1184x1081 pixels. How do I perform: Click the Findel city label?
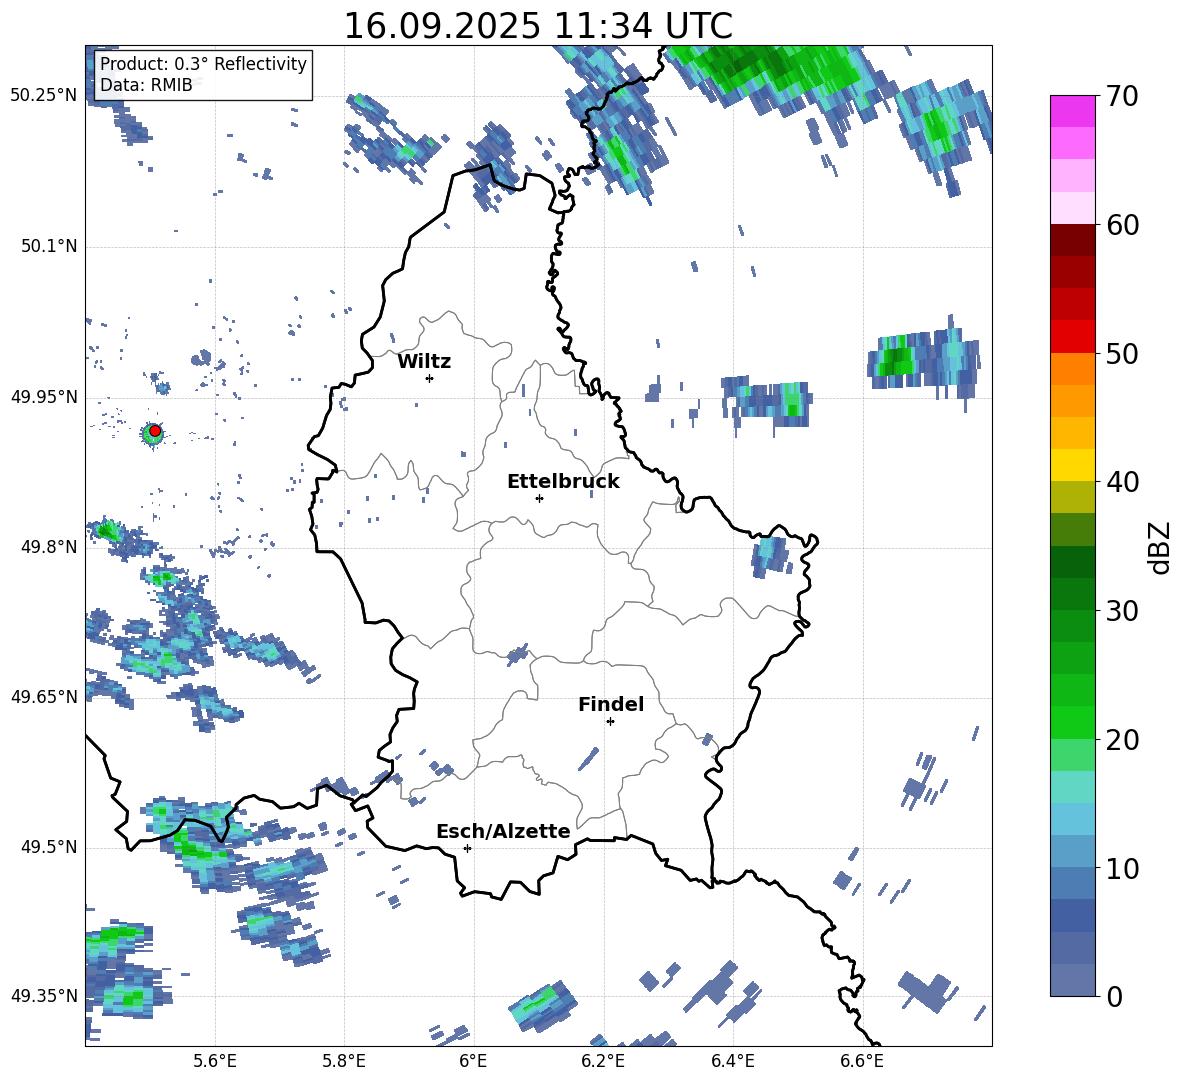pyautogui.click(x=611, y=704)
